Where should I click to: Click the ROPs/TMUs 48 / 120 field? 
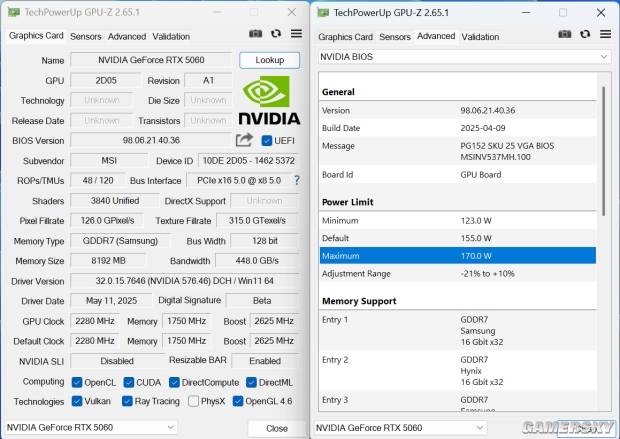pos(98,181)
